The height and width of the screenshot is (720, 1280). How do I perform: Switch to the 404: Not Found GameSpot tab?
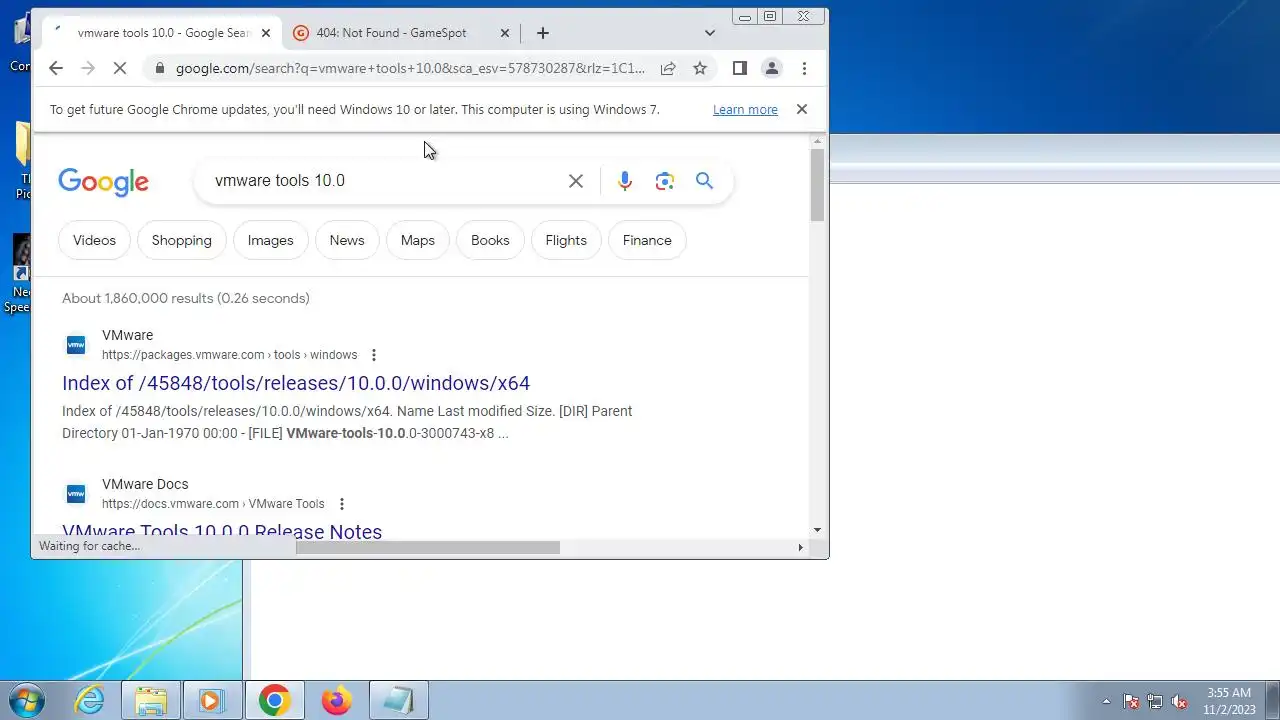coord(391,33)
